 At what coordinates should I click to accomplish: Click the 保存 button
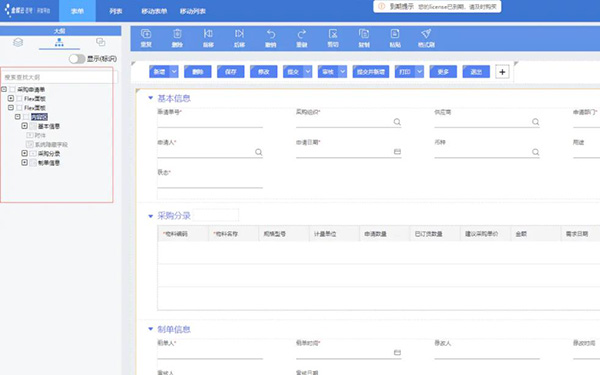point(231,72)
